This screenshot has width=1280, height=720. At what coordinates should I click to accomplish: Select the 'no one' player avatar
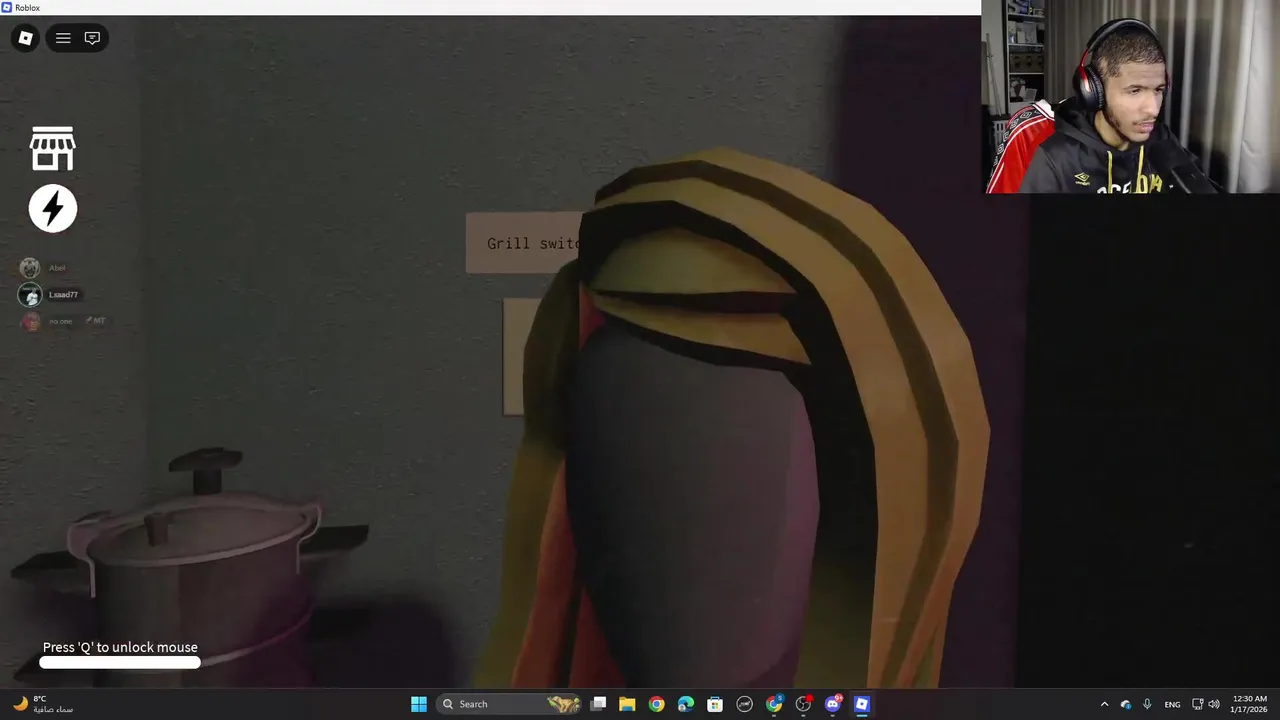pos(30,321)
